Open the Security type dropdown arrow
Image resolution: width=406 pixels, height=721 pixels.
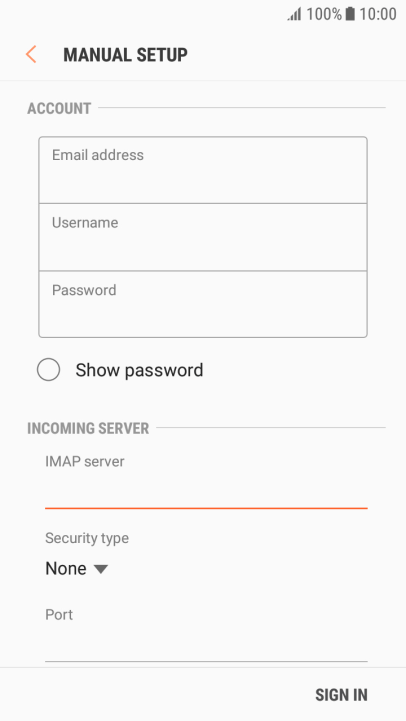(x=101, y=569)
